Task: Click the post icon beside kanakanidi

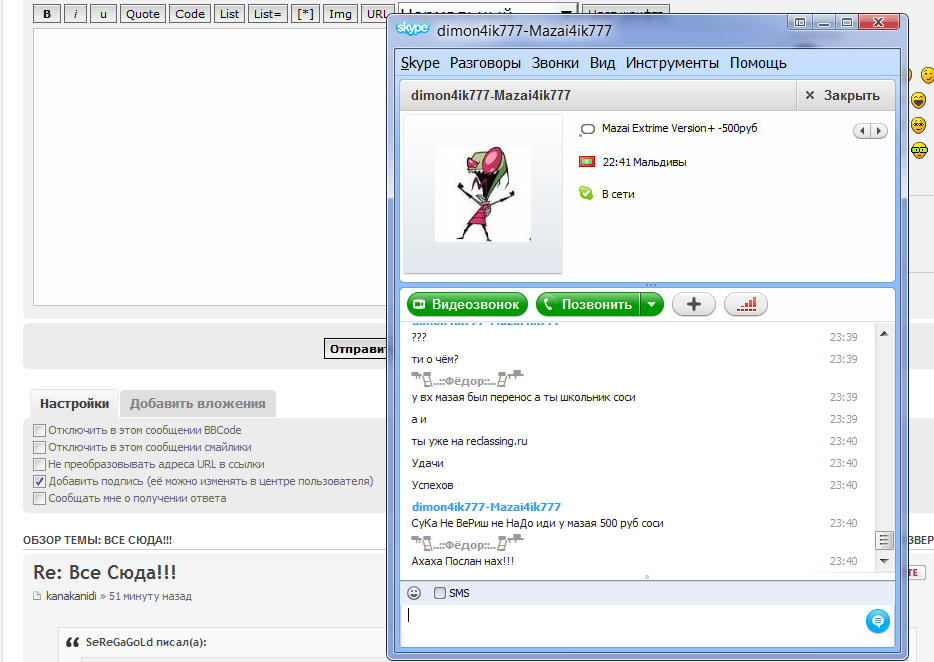Action: (38, 596)
